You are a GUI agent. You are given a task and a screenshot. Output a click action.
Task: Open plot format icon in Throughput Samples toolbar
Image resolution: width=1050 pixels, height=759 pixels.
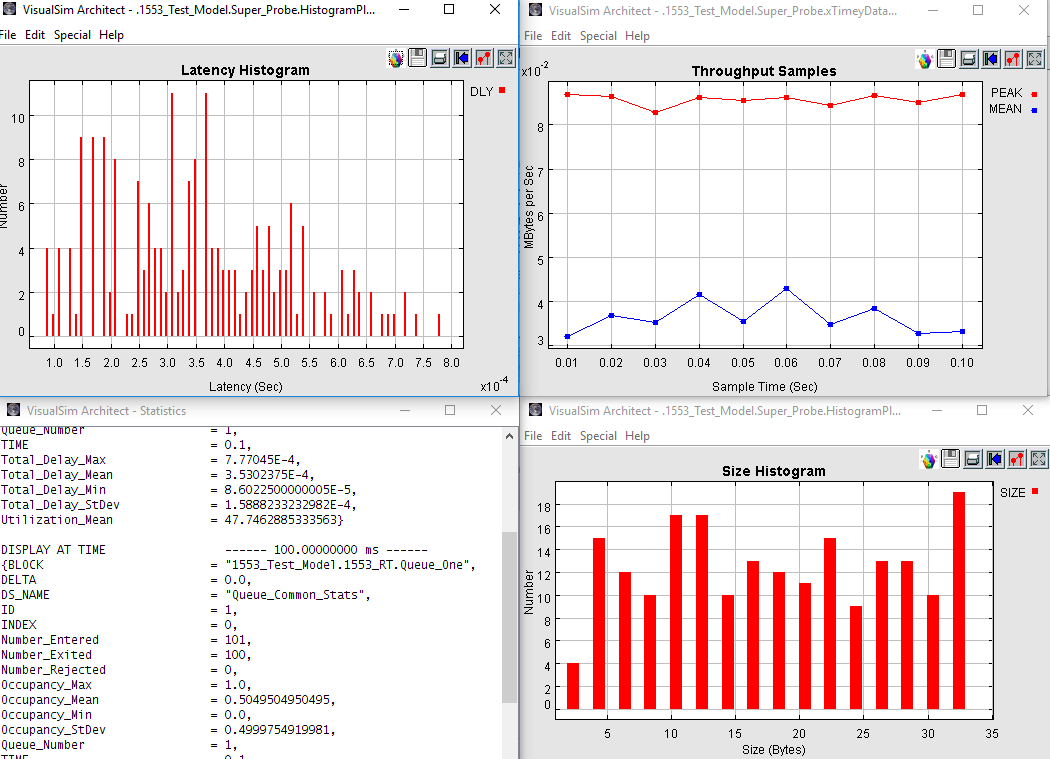[x=1013, y=59]
